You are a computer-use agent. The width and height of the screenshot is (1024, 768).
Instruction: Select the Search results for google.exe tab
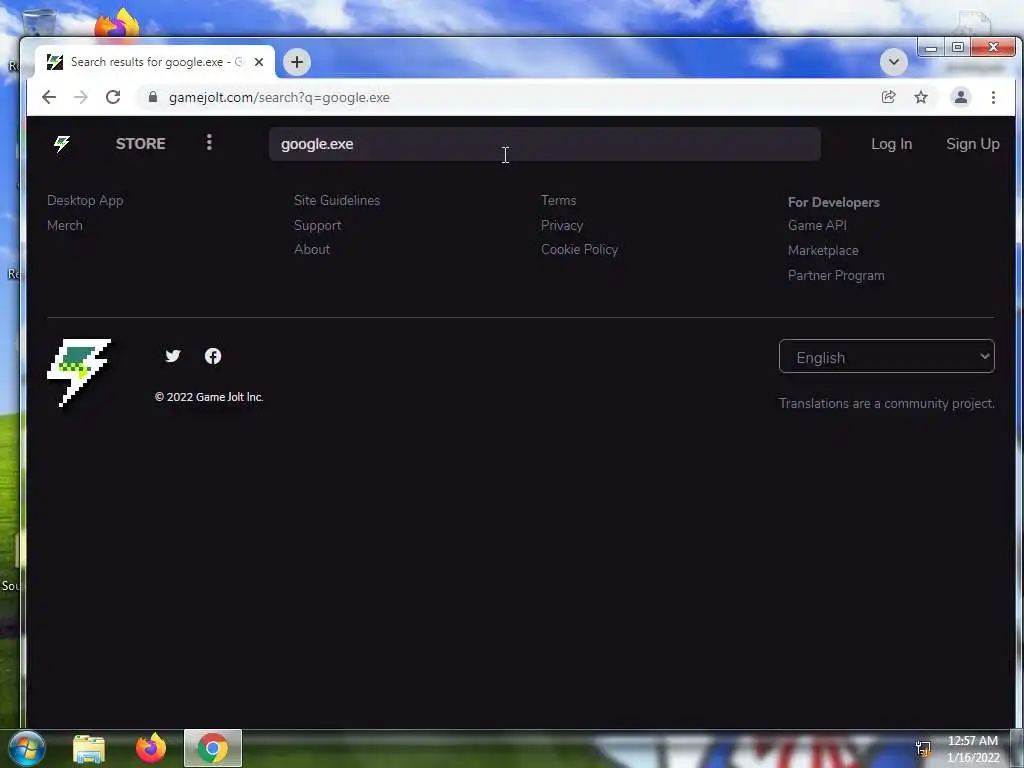point(155,62)
